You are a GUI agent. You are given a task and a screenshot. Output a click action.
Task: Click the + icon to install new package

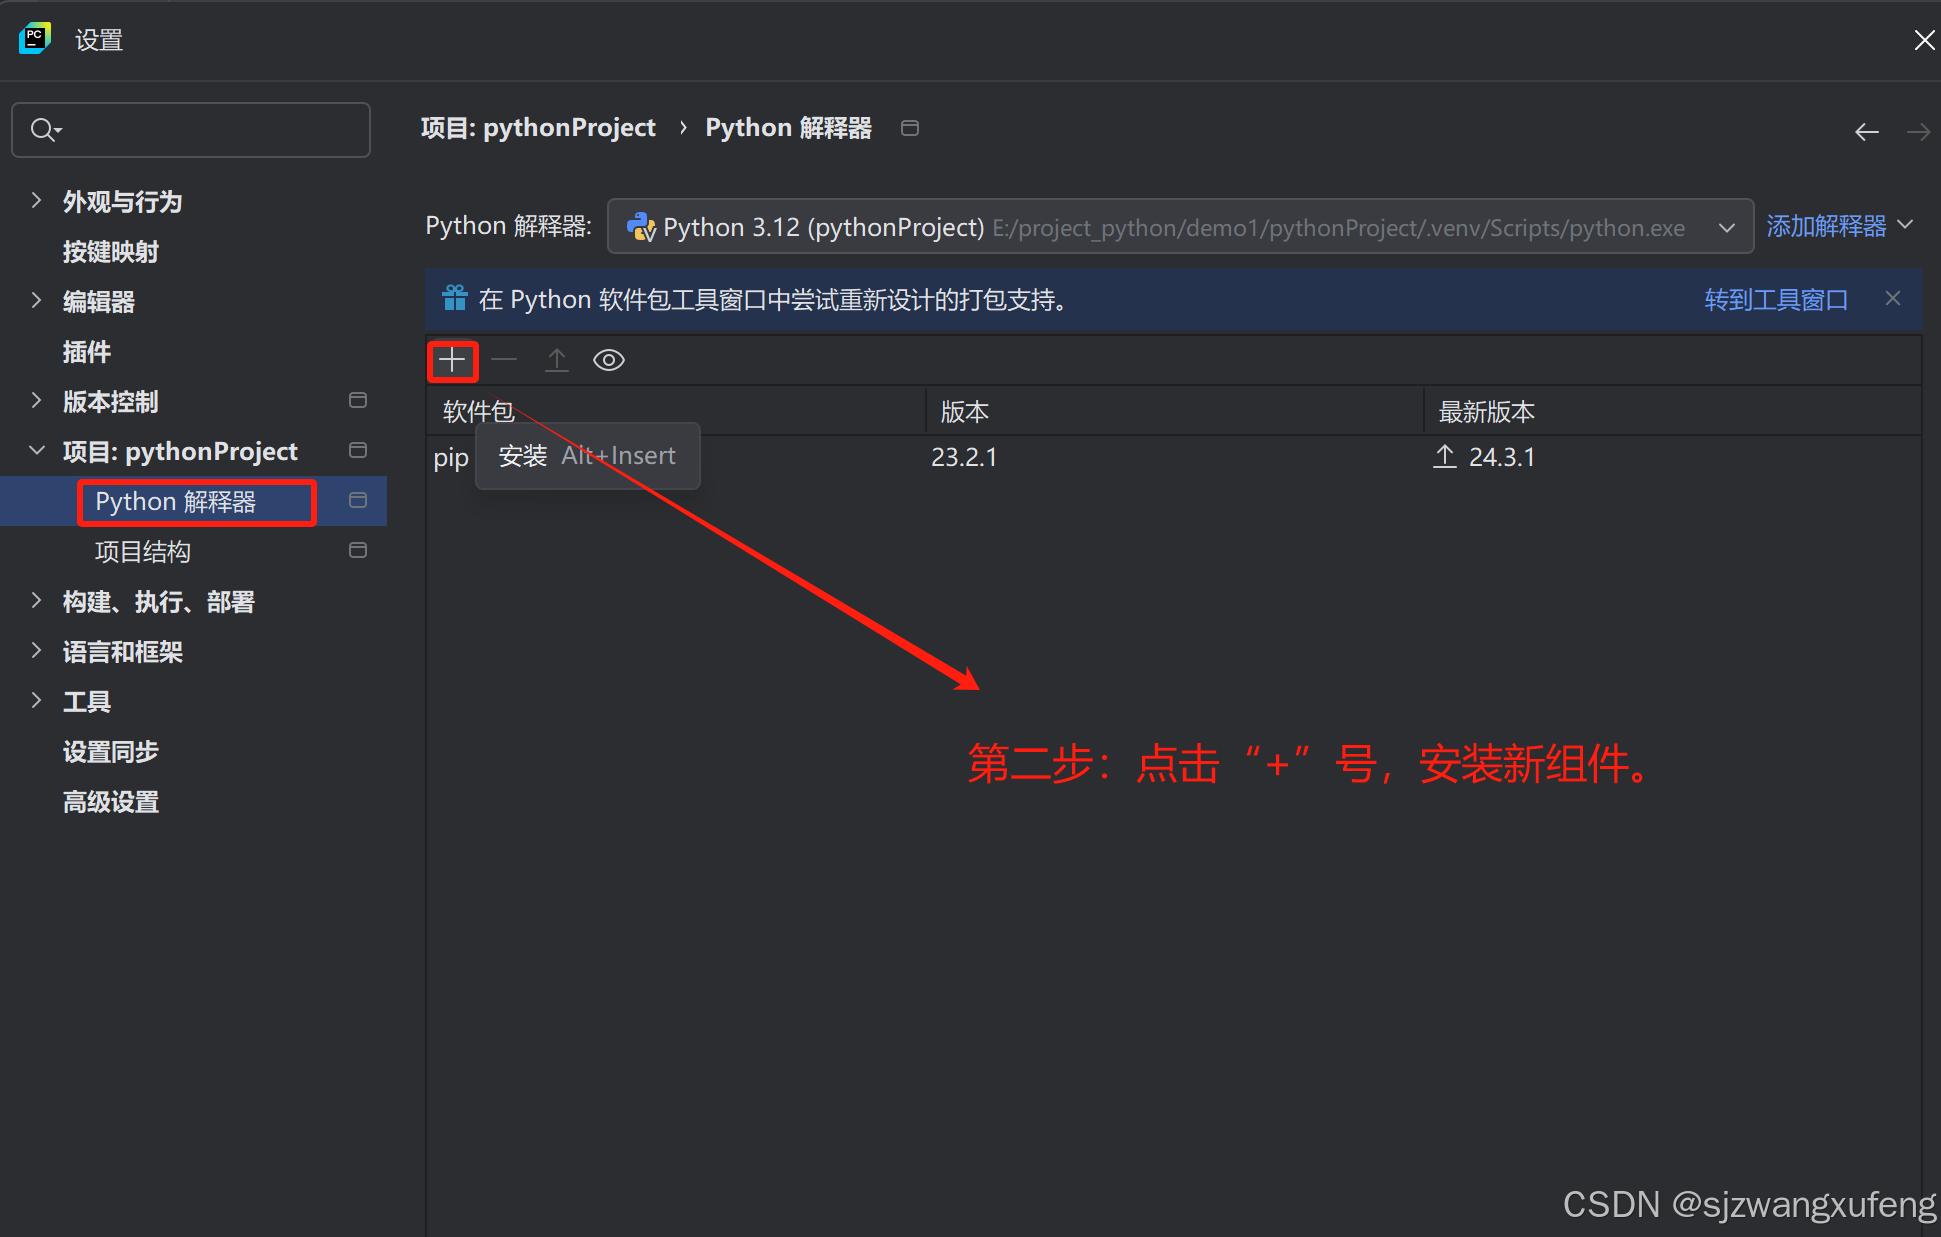[452, 360]
